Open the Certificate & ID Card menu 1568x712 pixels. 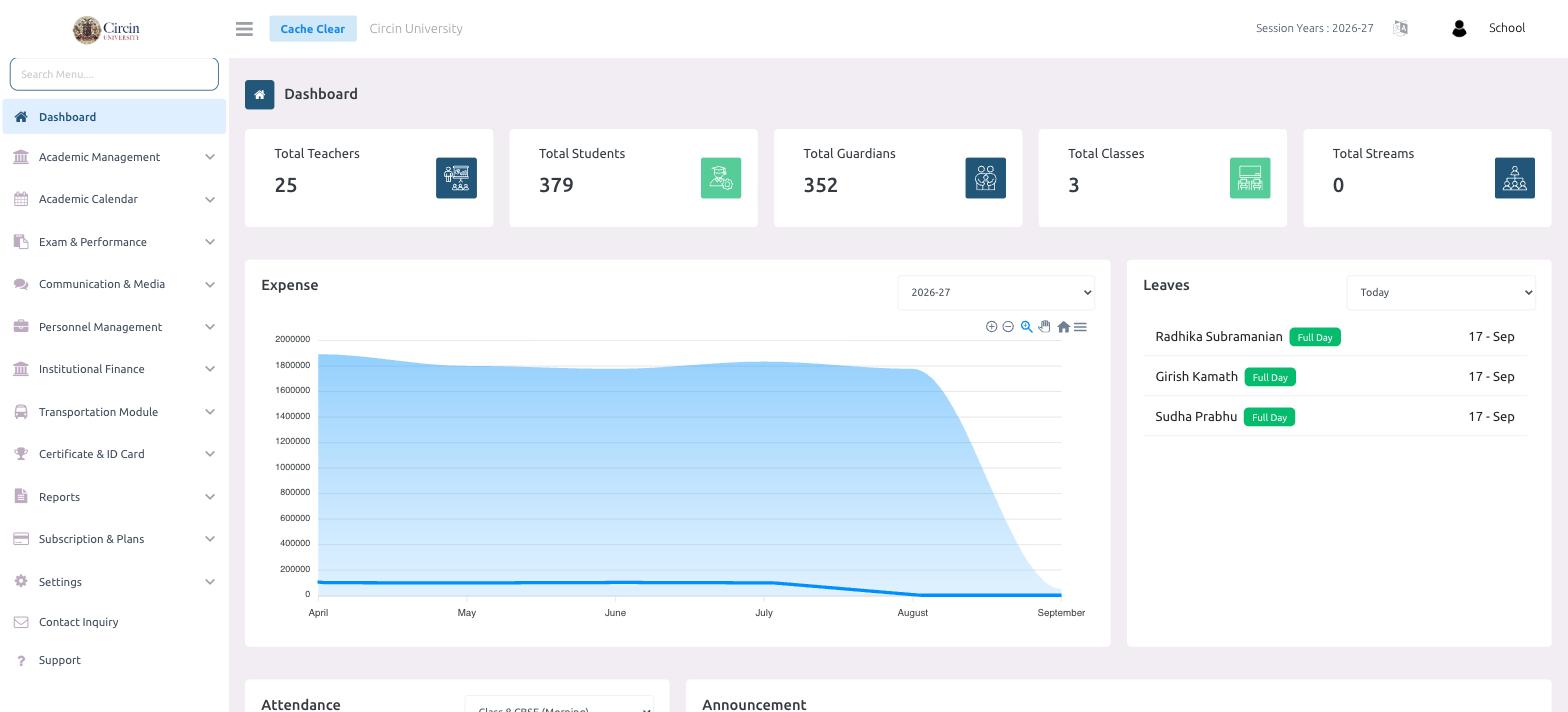pyautogui.click(x=114, y=454)
